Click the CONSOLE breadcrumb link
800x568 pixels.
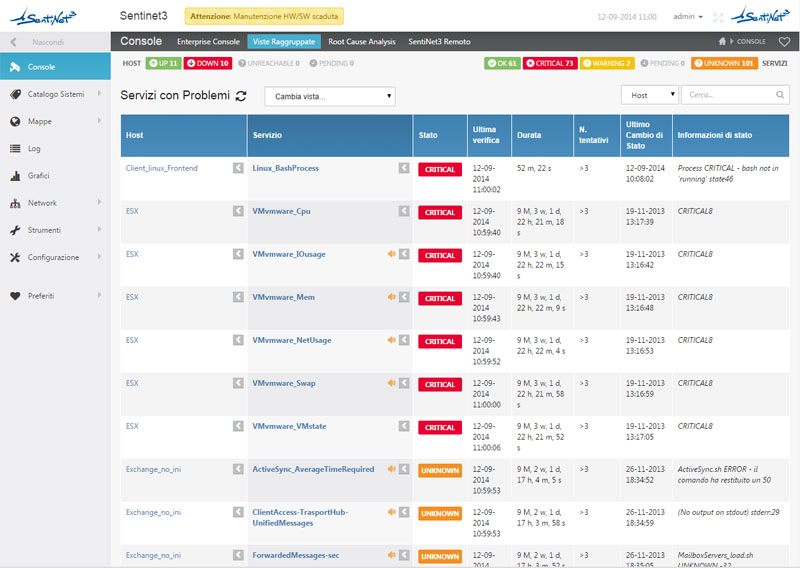(x=751, y=41)
